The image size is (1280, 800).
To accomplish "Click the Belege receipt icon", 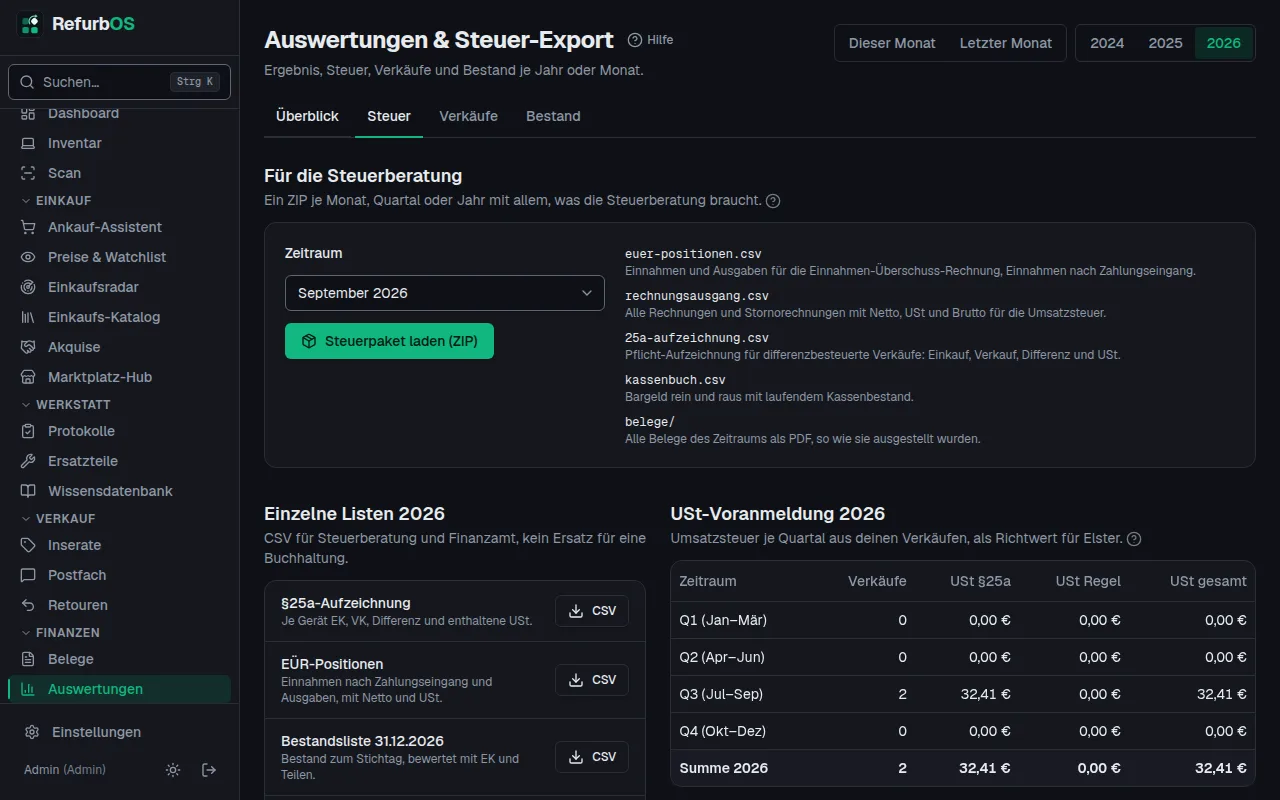I will [28, 659].
